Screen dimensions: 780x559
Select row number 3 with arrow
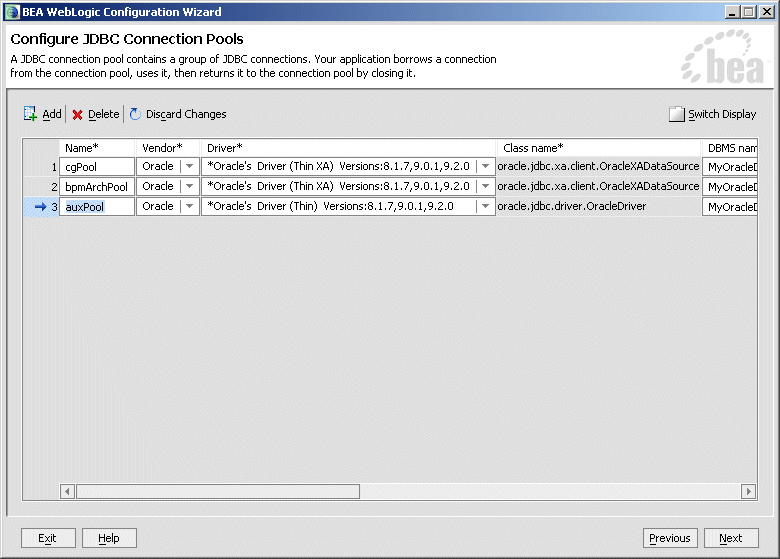[41, 206]
